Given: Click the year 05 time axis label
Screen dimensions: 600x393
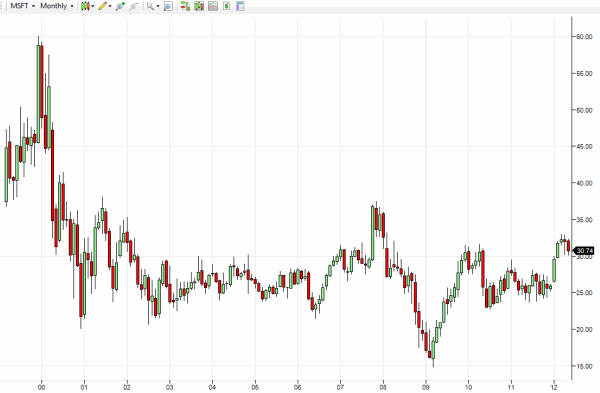Looking at the screenshot, I should 255,387.
